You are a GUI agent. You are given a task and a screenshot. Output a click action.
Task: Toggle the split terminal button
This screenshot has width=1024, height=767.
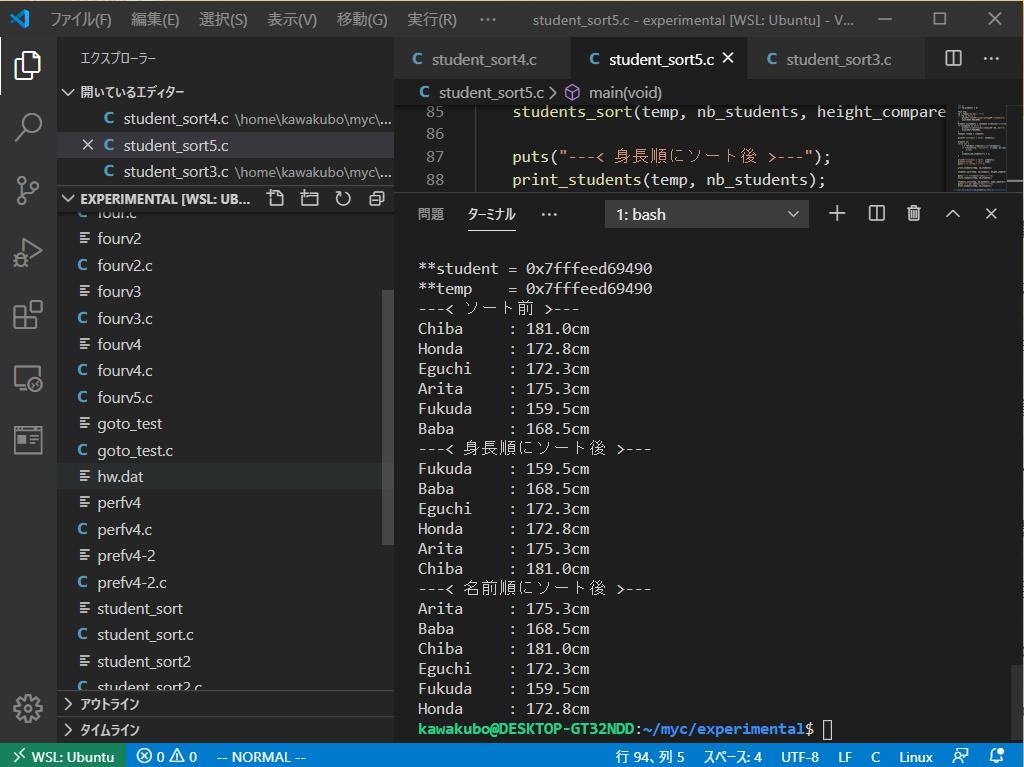(876, 213)
